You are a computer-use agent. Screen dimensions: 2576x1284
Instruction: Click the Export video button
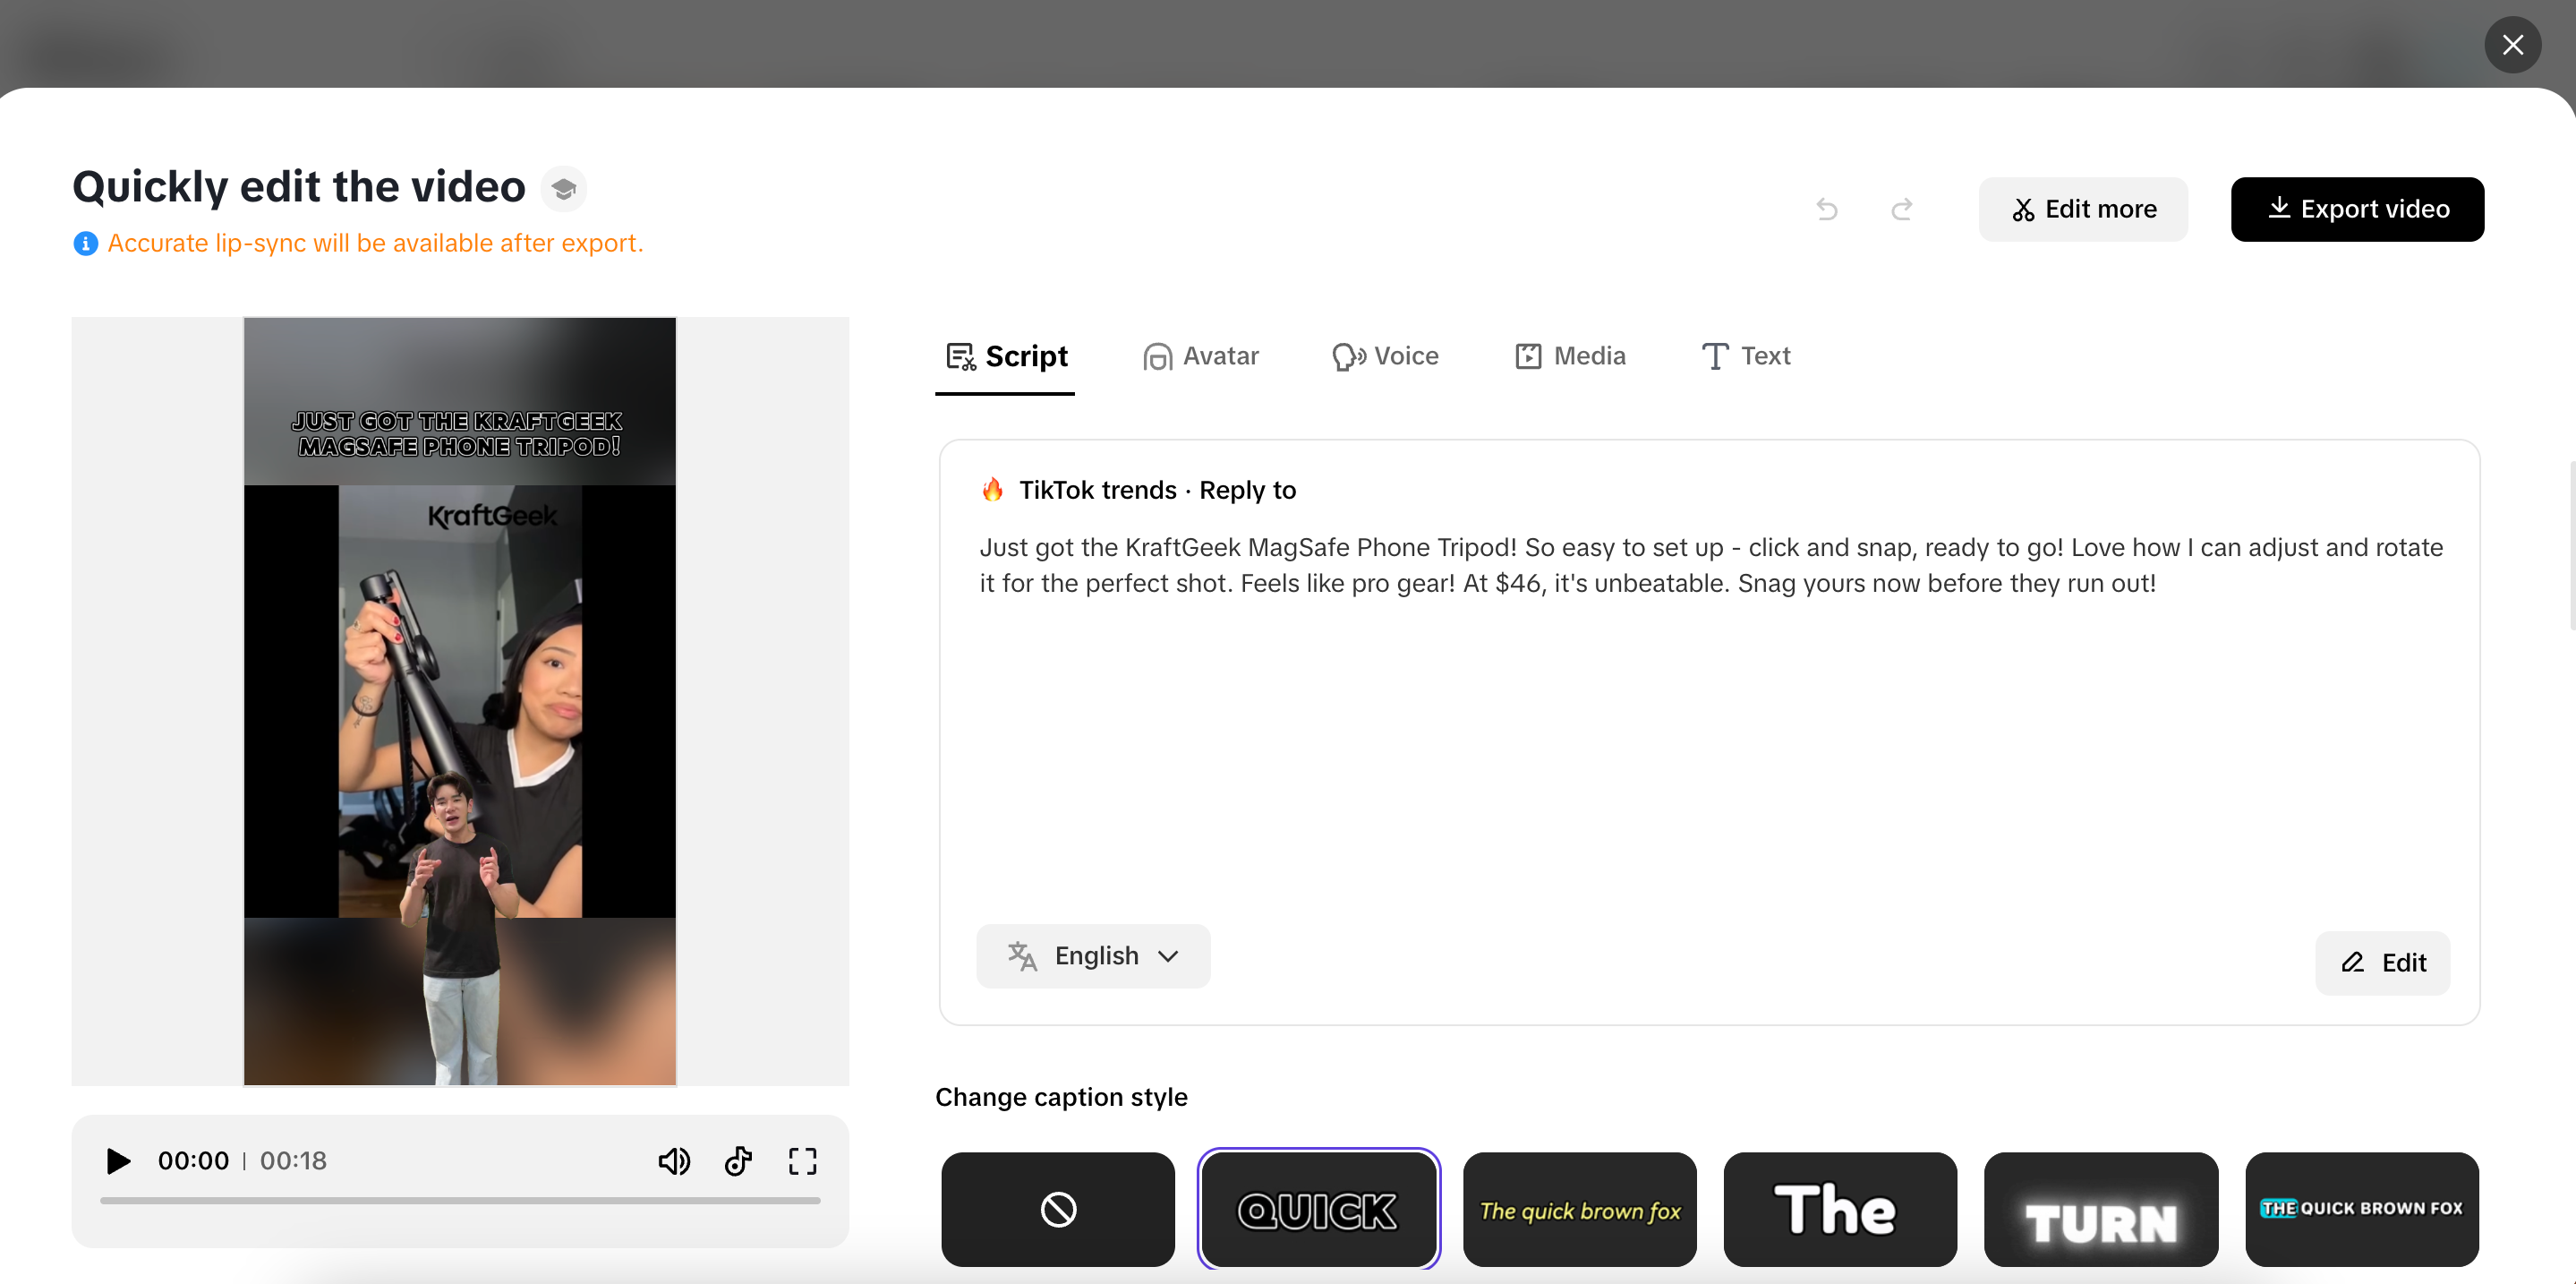[2357, 209]
